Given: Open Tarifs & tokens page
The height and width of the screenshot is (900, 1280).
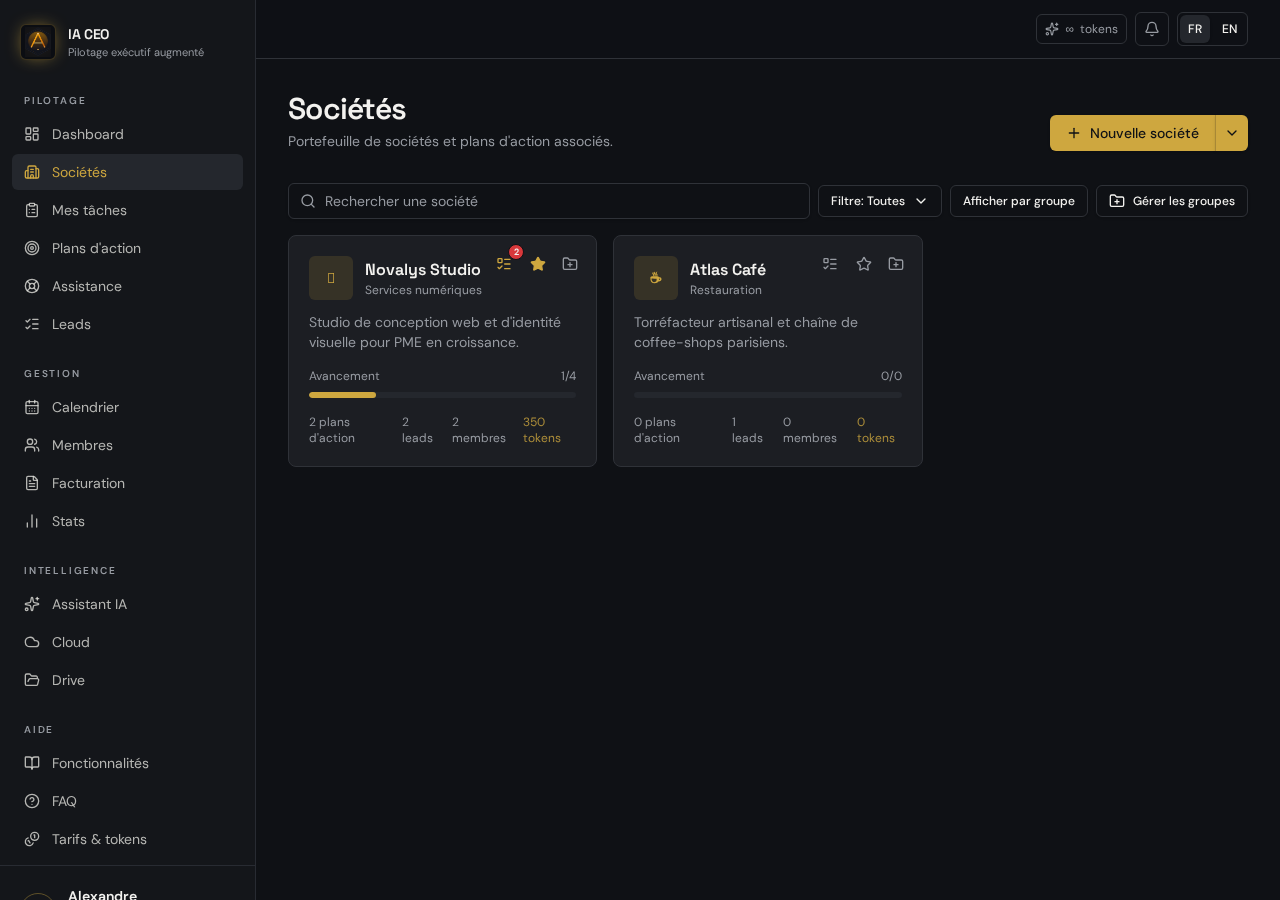Looking at the screenshot, I should [127, 839].
